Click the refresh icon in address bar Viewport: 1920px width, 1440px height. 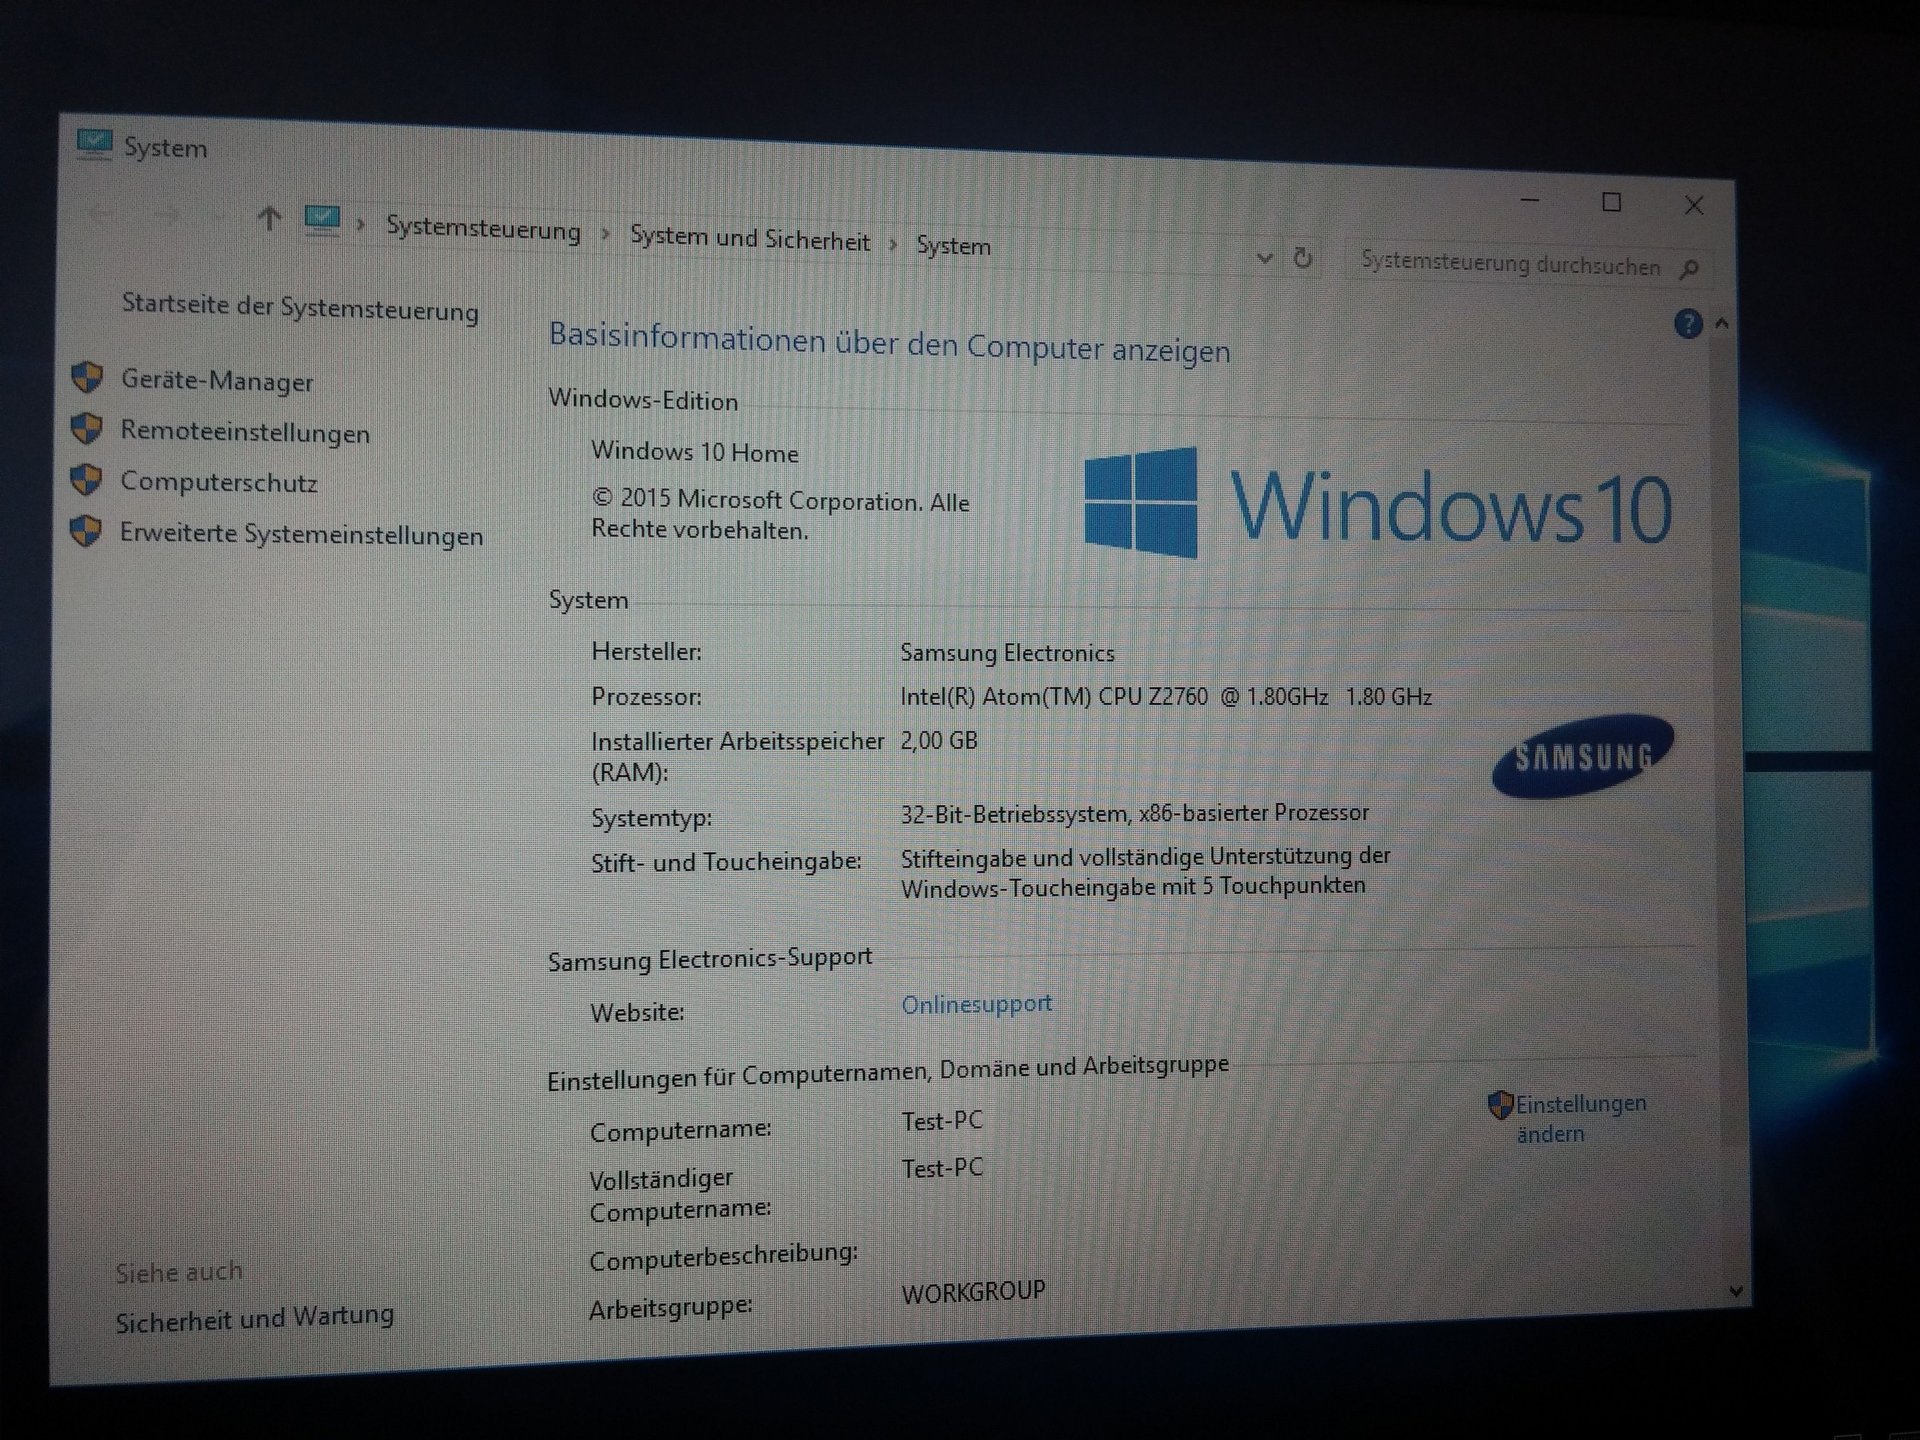1302,258
